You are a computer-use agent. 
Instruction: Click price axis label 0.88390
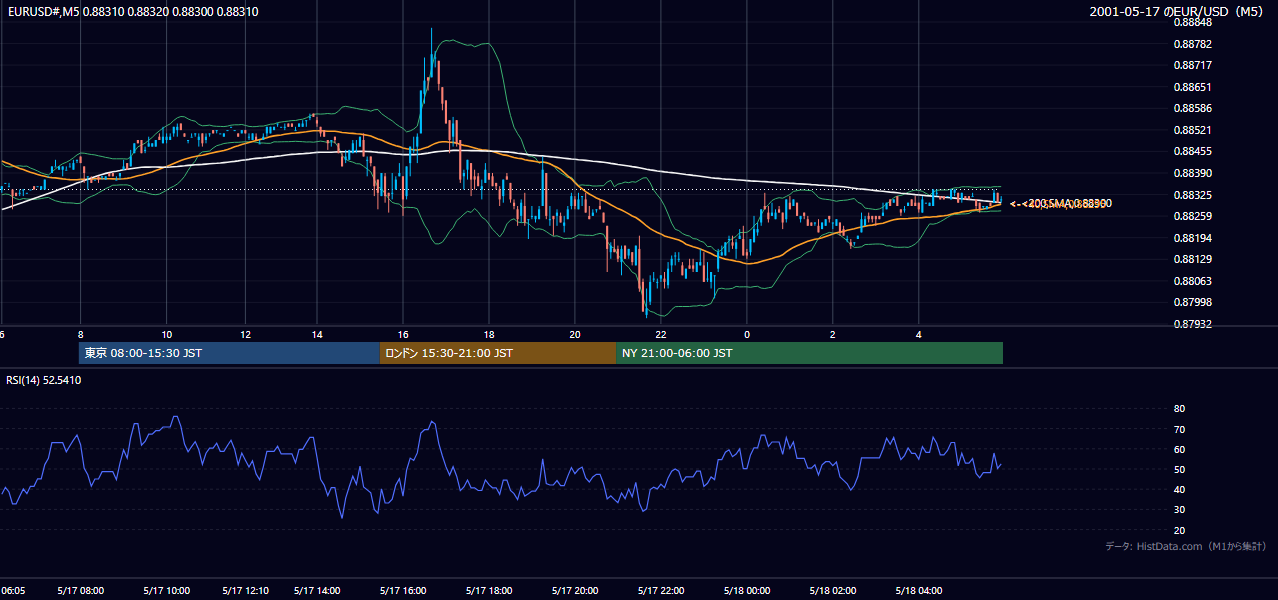click(1192, 173)
